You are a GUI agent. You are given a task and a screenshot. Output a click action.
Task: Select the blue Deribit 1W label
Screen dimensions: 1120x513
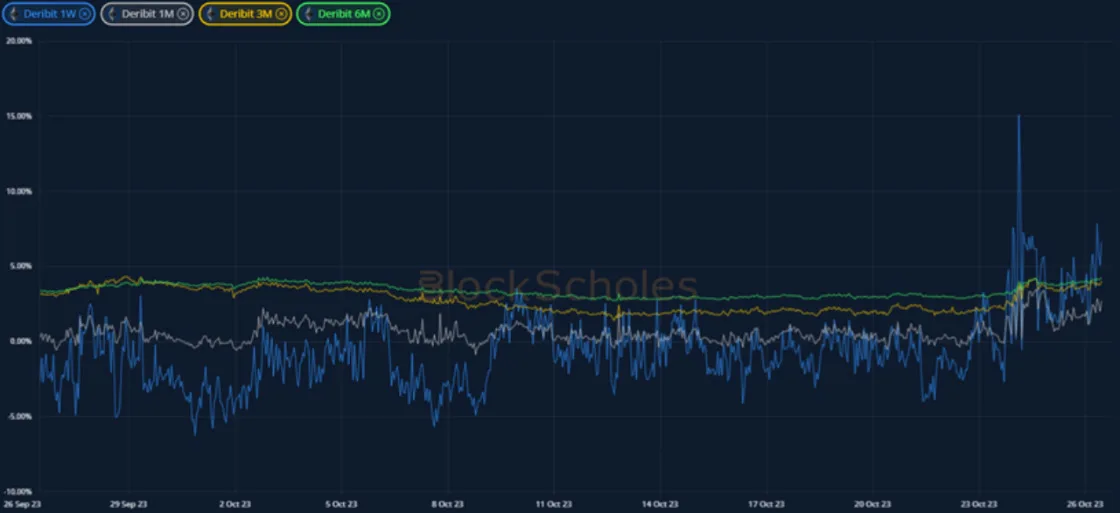(50, 14)
